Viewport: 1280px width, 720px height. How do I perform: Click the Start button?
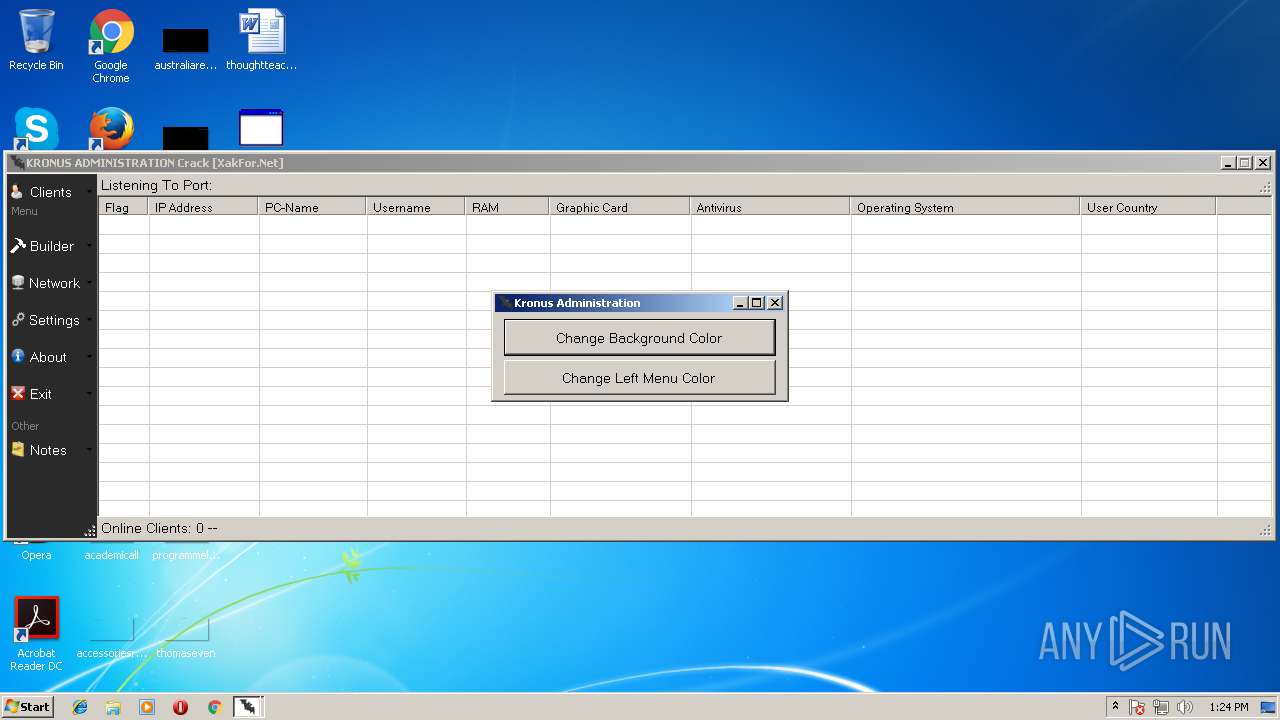28,706
